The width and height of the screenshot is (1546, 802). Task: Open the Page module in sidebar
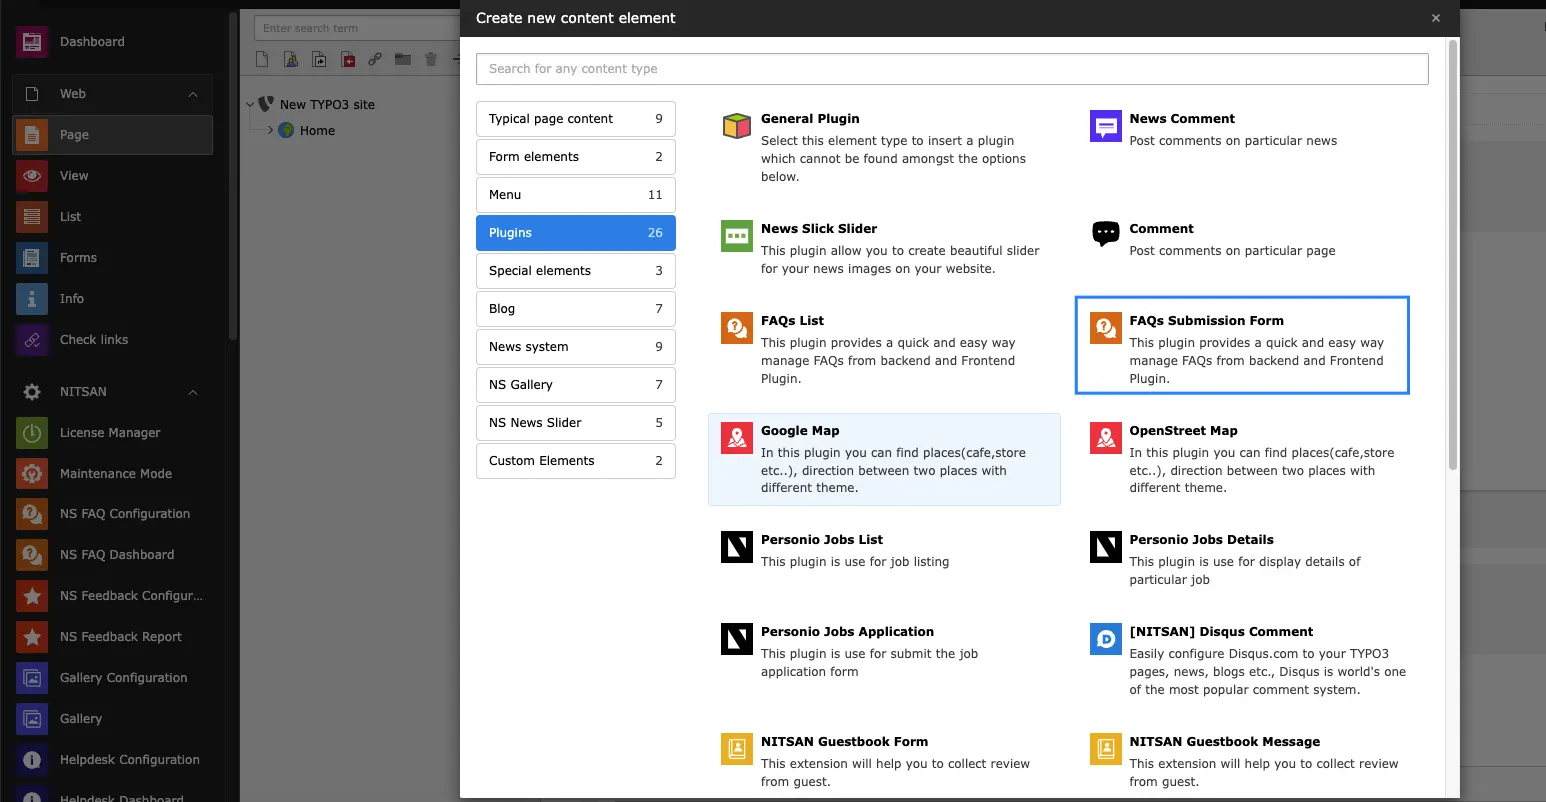click(112, 135)
